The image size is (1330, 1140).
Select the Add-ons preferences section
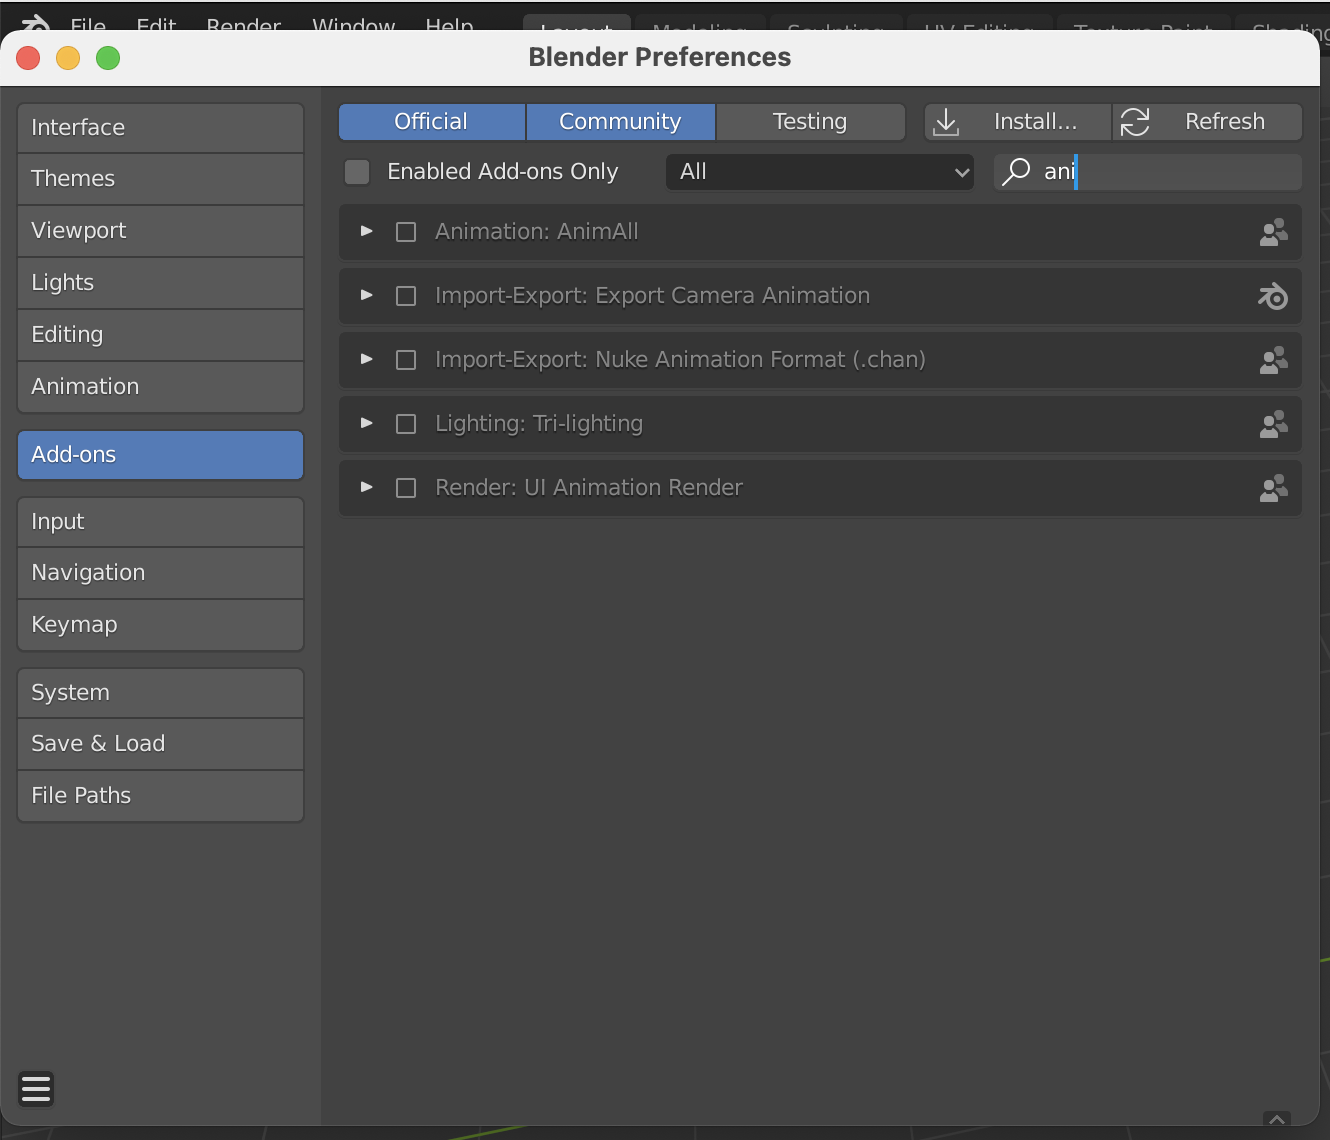click(160, 455)
